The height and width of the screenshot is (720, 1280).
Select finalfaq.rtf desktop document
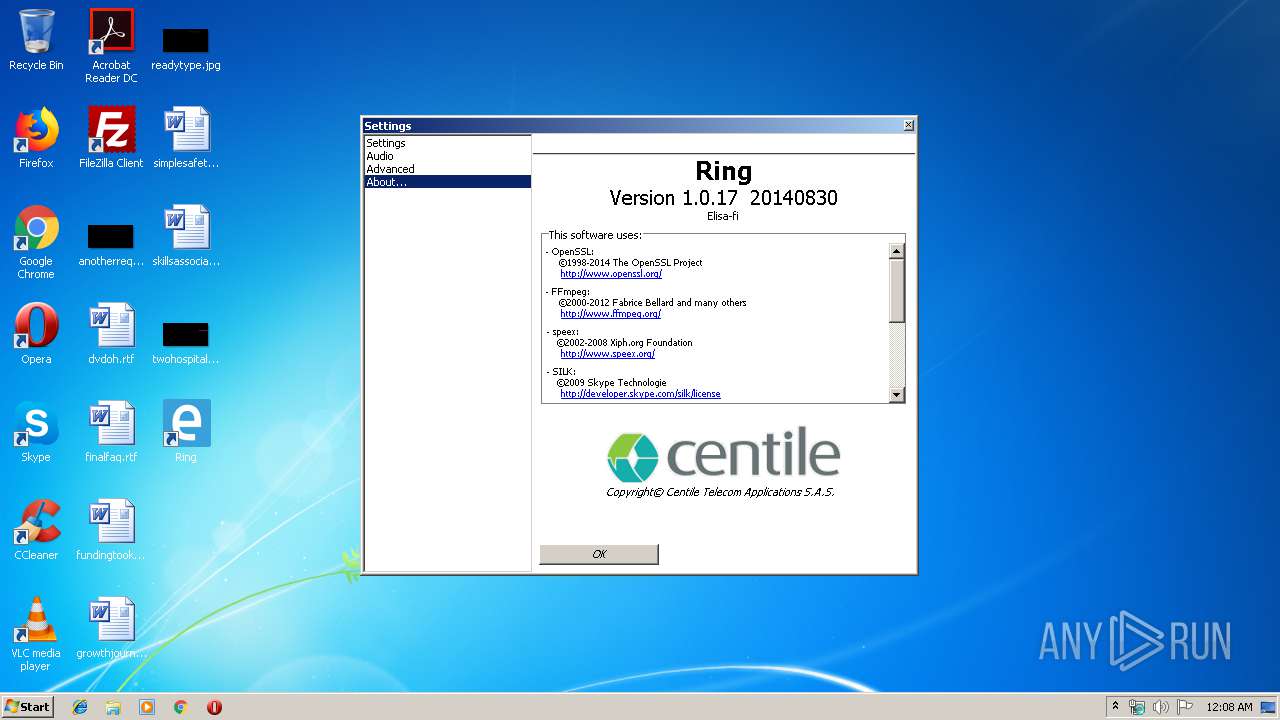pos(111,432)
